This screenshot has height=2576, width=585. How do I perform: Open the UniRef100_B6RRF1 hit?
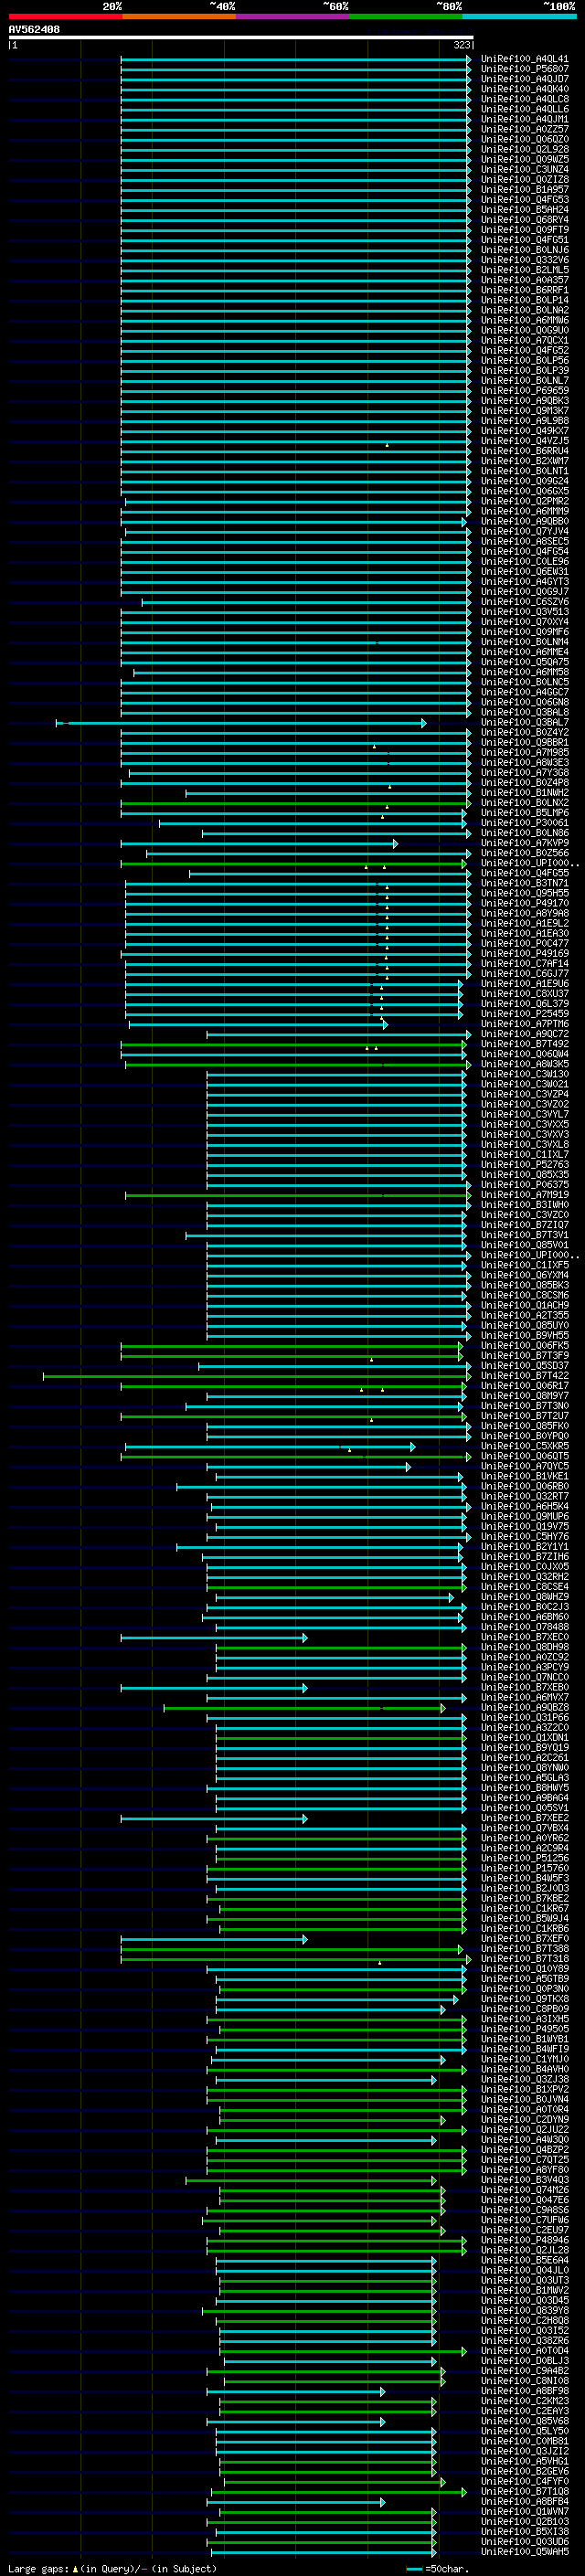point(525,290)
